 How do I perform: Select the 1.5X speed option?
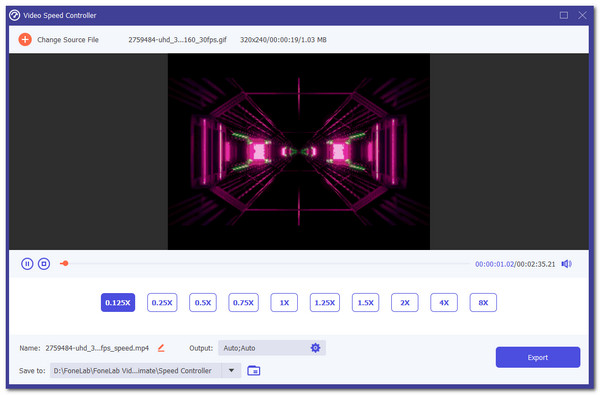(x=365, y=303)
